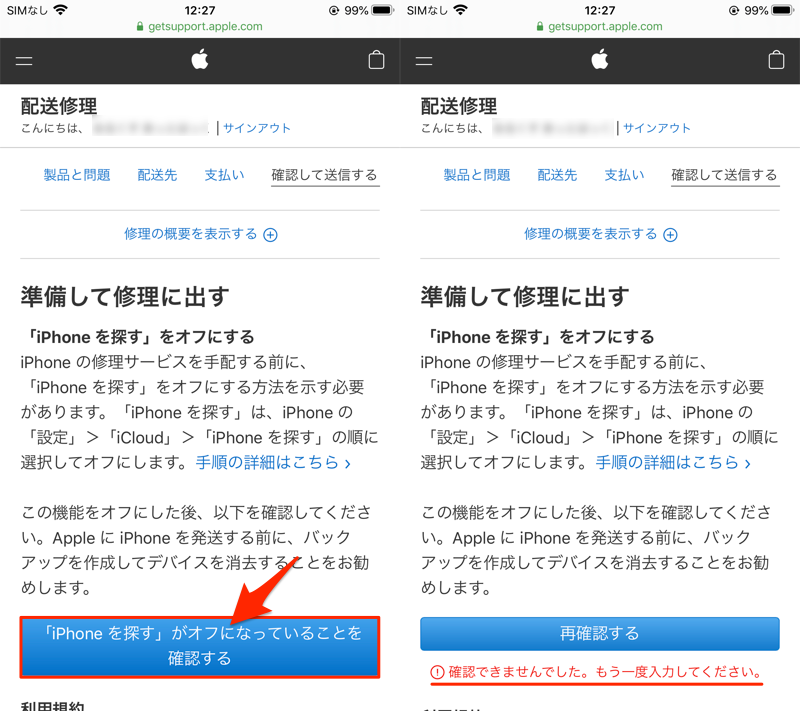Image resolution: width=800 pixels, height=711 pixels.
Task: Click サインアウト link on right screen
Action: (657, 128)
